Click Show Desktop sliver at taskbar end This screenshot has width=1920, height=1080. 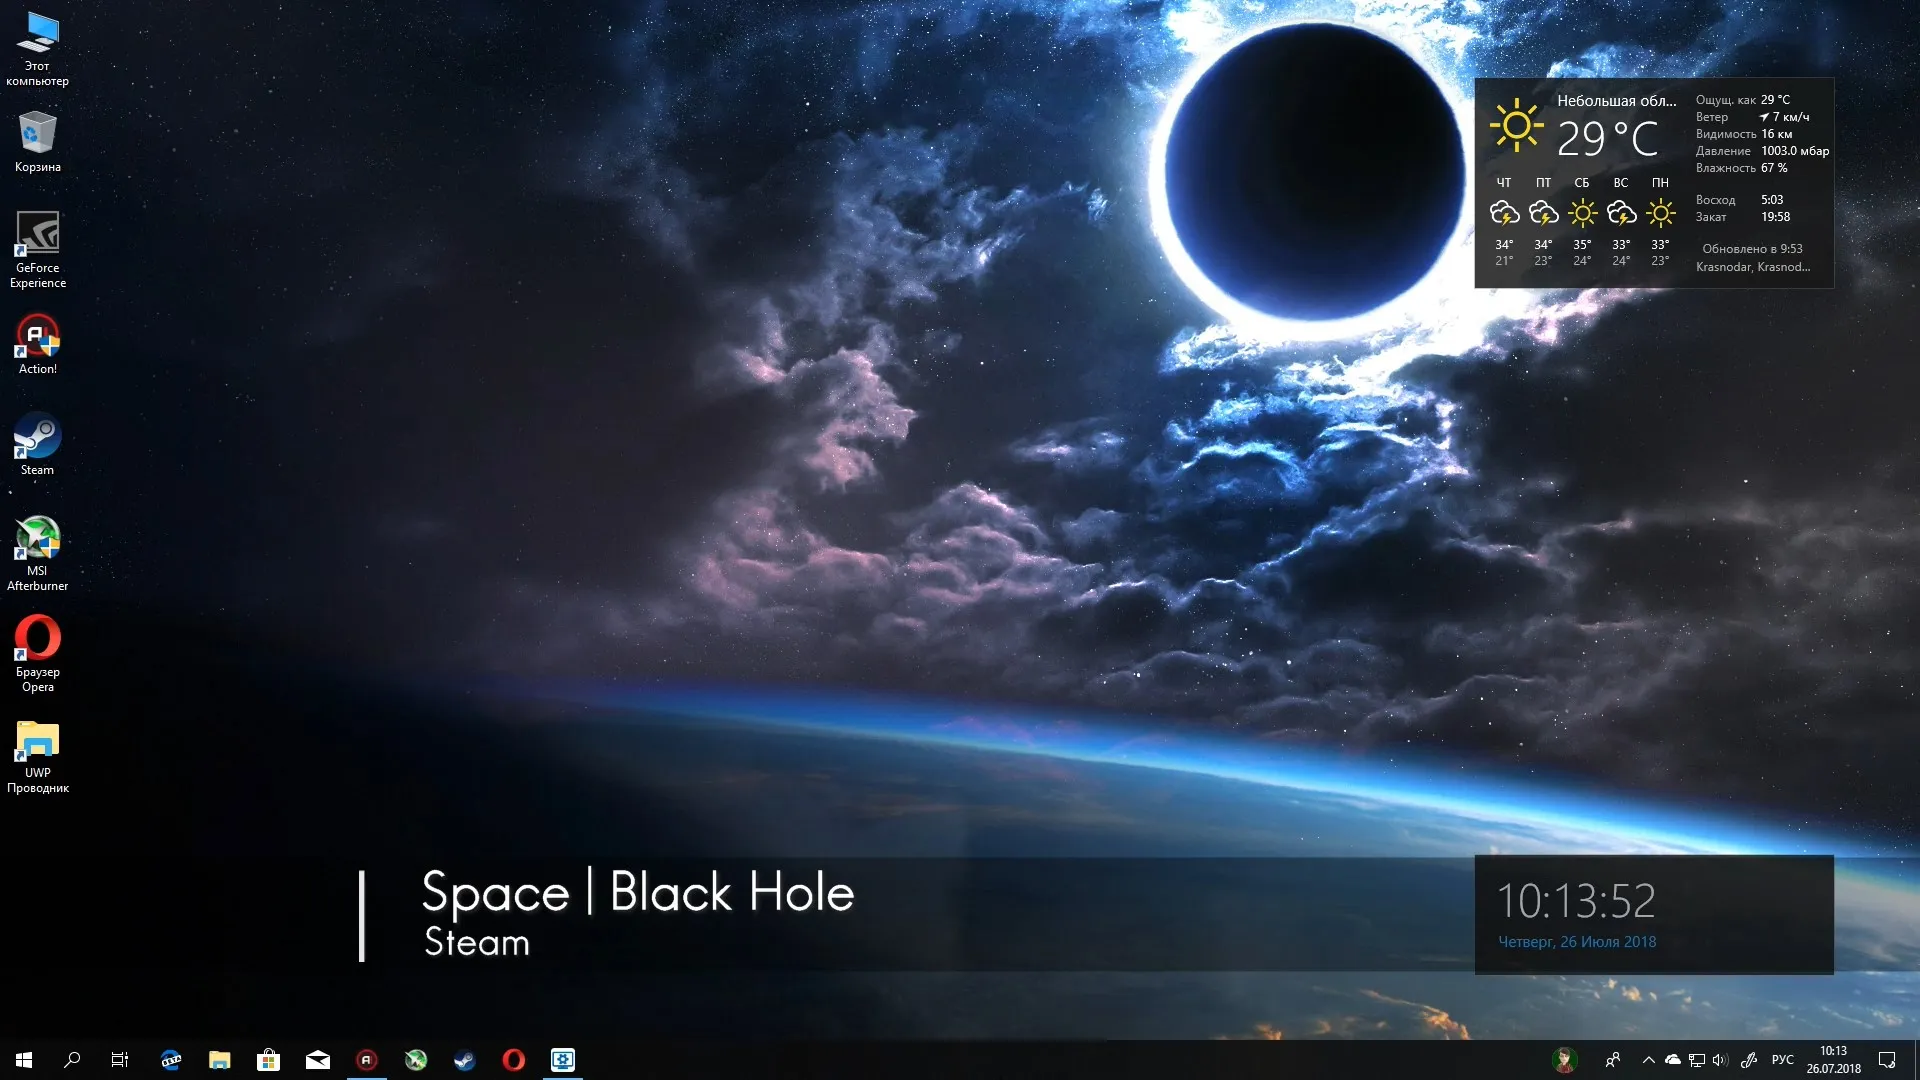(x=1916, y=1060)
